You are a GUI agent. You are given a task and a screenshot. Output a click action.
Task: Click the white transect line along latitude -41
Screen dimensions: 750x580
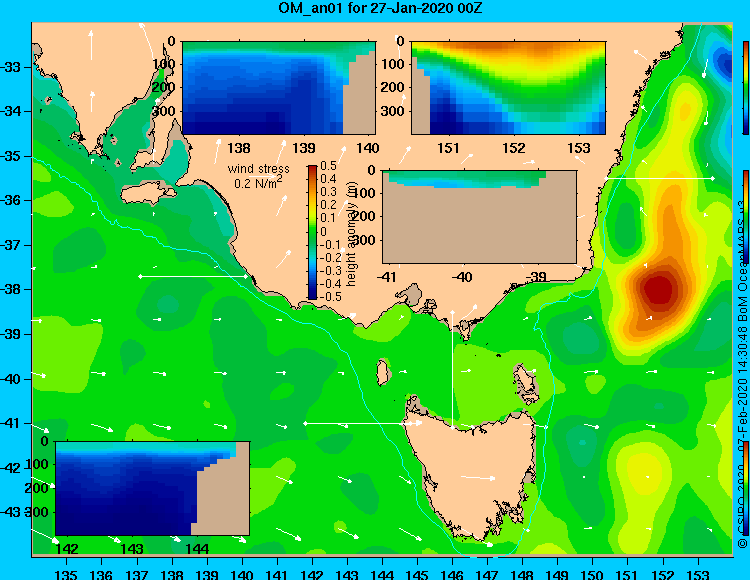coord(364,423)
